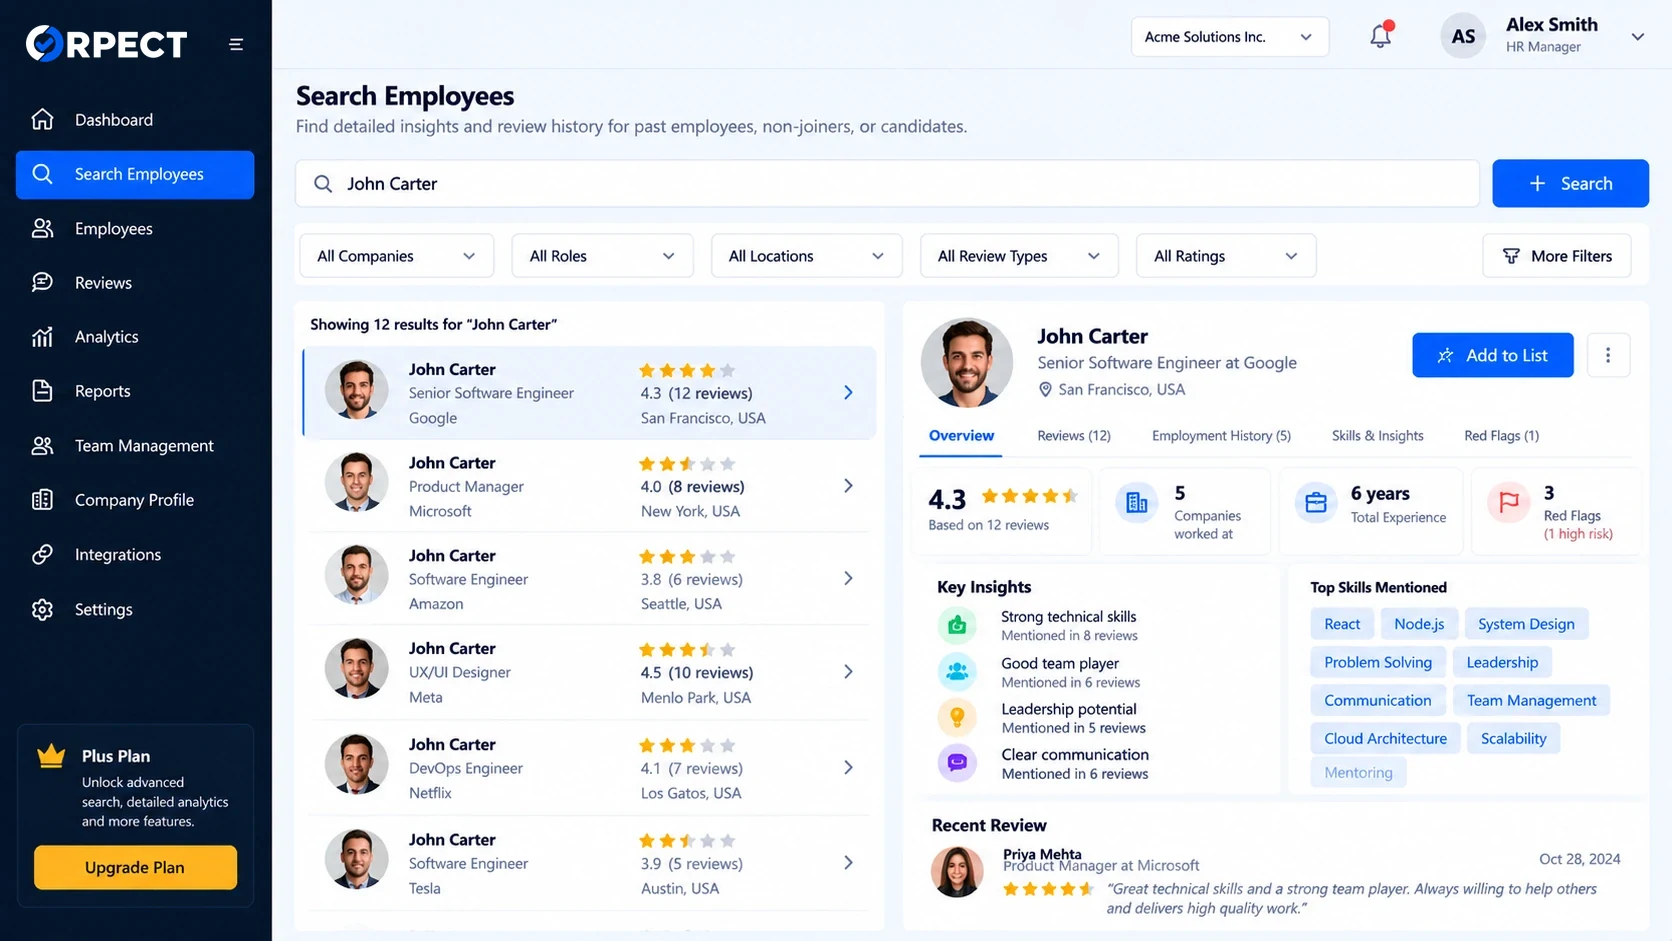Open the three-dot menu beside Add to List
This screenshot has height=941, width=1672.
point(1608,355)
